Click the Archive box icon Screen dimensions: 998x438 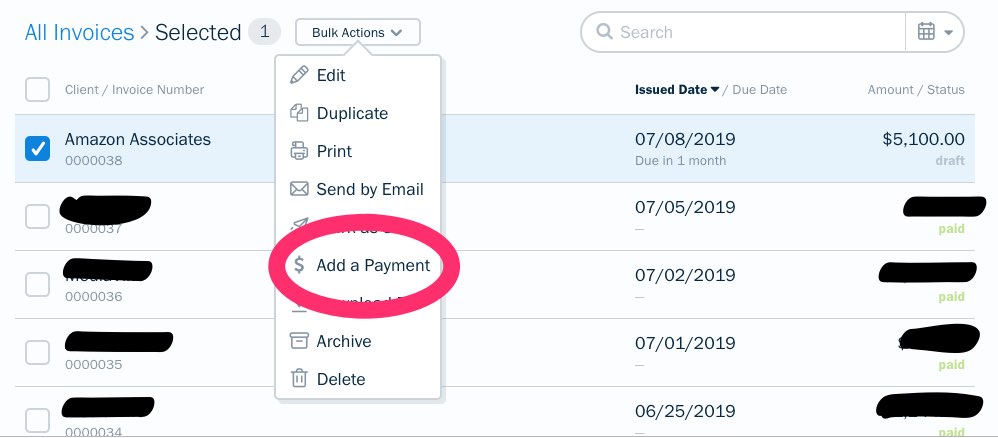point(299,341)
